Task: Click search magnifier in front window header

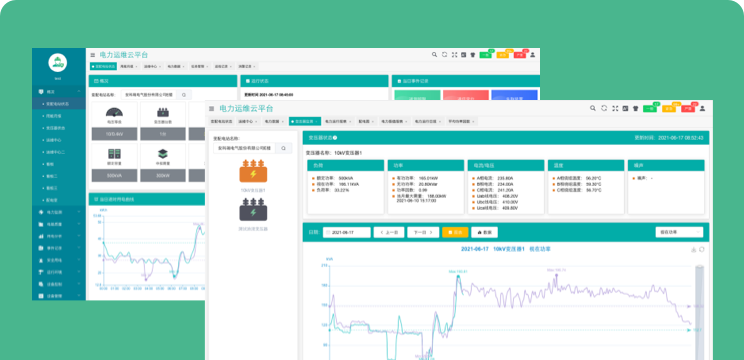Action: [x=593, y=108]
